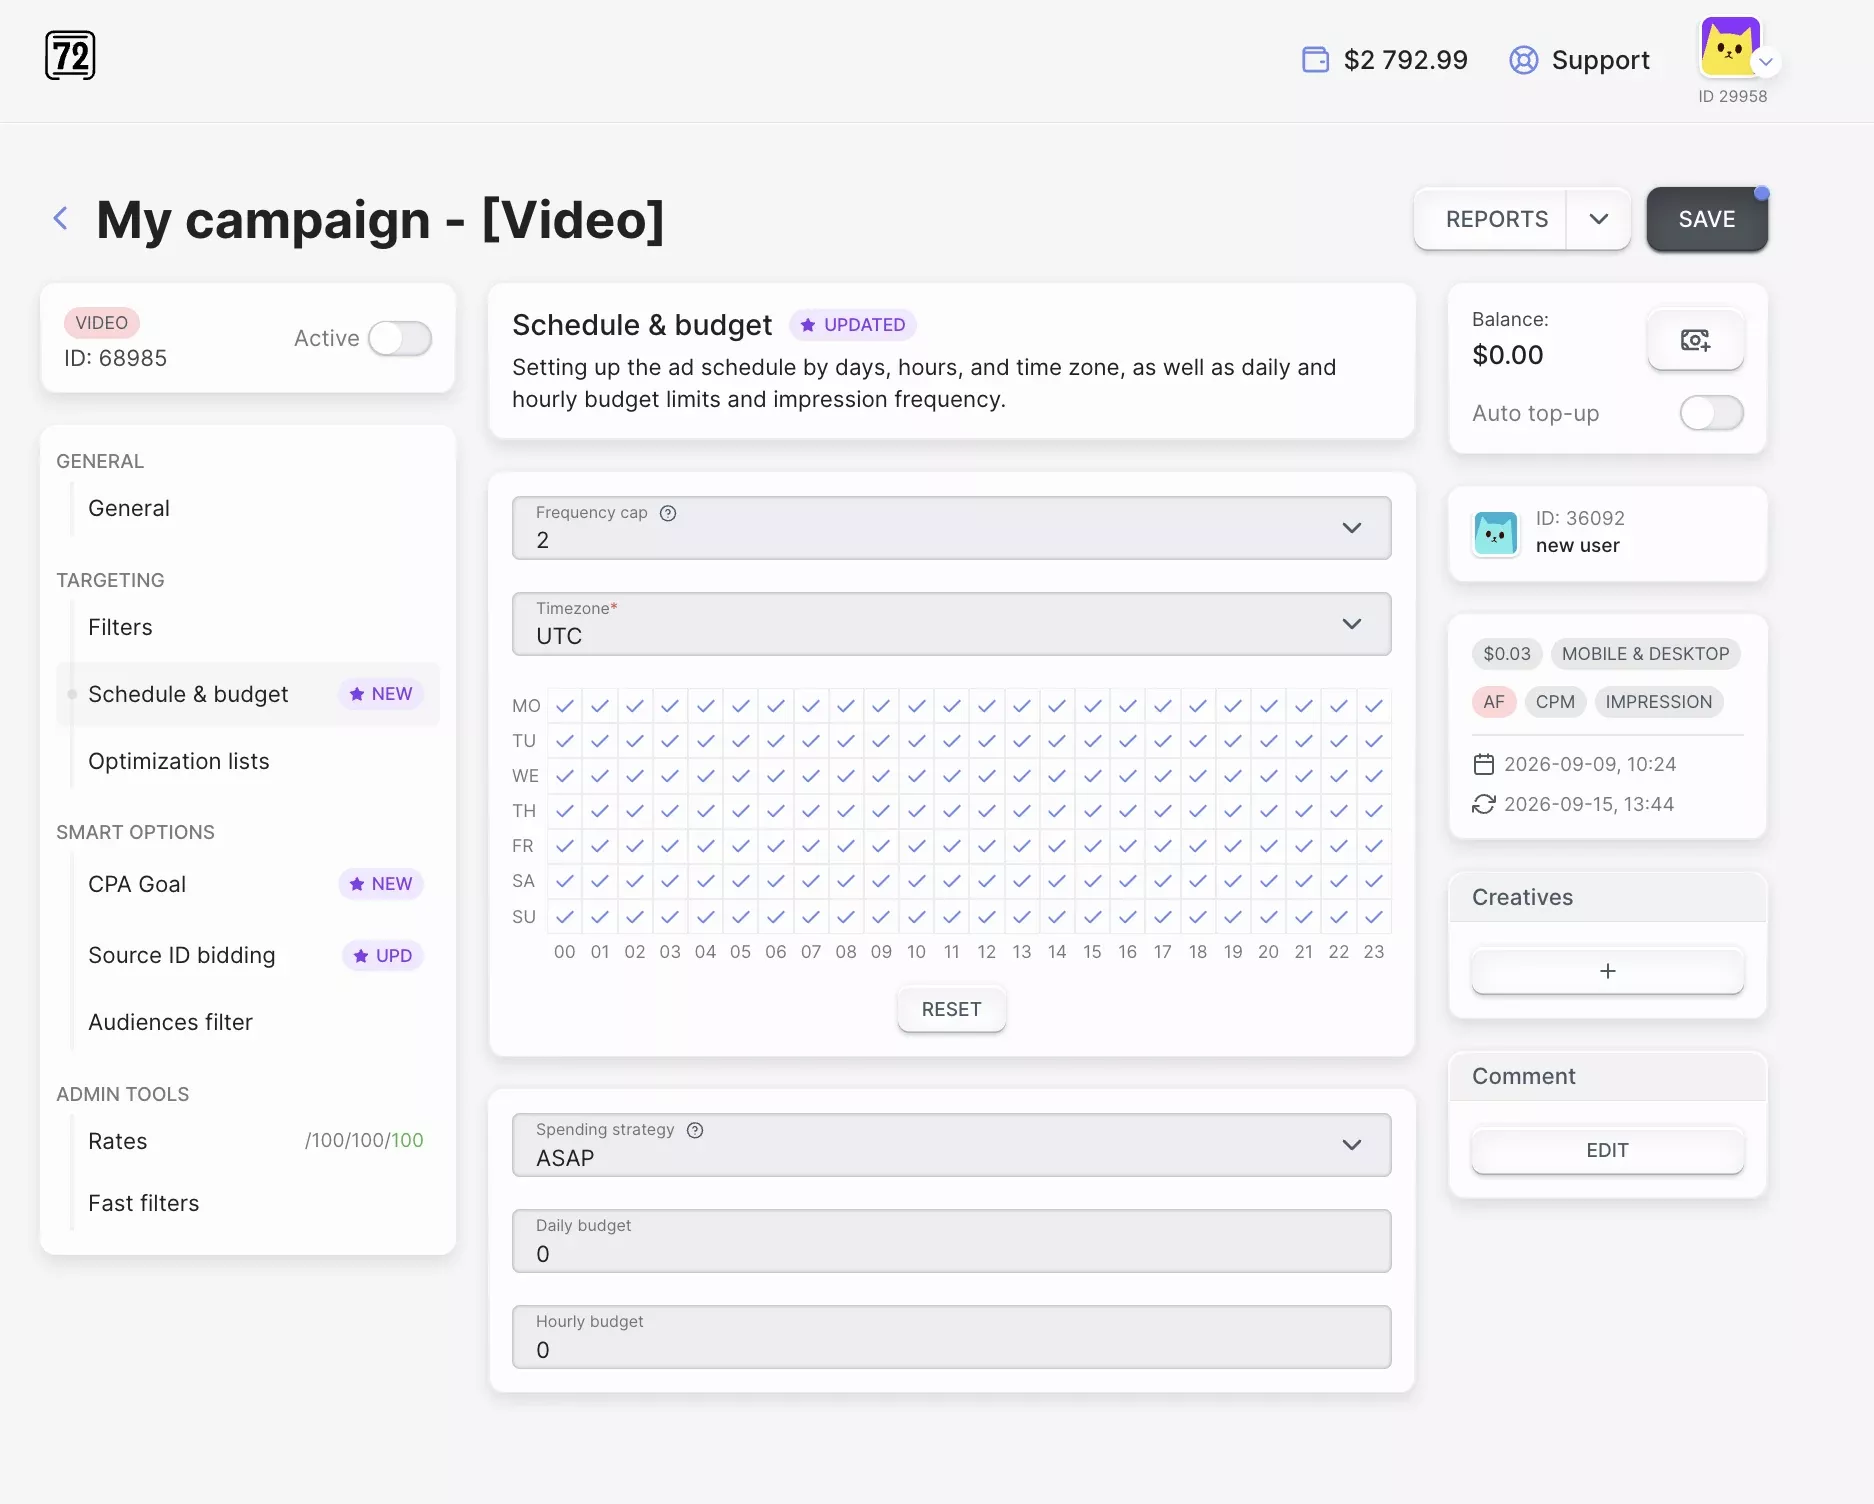Click the UPDATED star badge
1874x1504 pixels.
(x=853, y=325)
